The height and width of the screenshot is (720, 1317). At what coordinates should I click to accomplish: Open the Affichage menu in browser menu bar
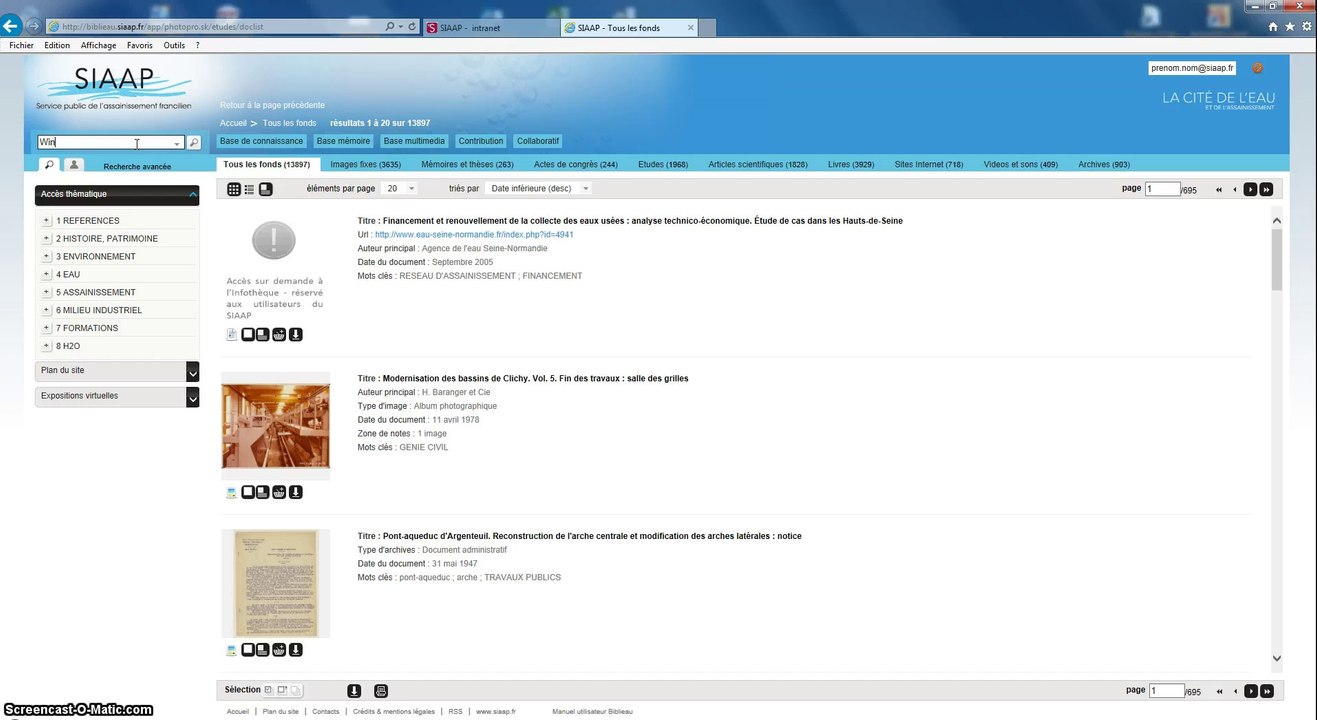[99, 45]
